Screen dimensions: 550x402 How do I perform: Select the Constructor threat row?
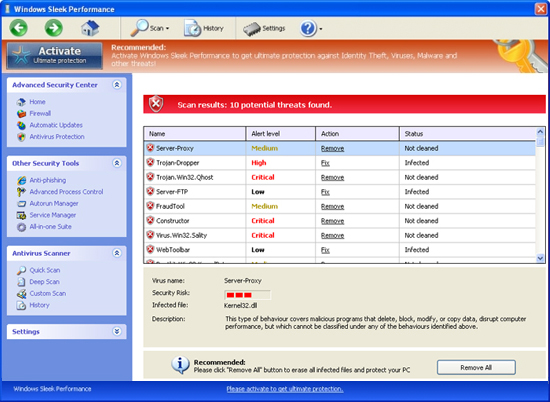tap(340, 221)
